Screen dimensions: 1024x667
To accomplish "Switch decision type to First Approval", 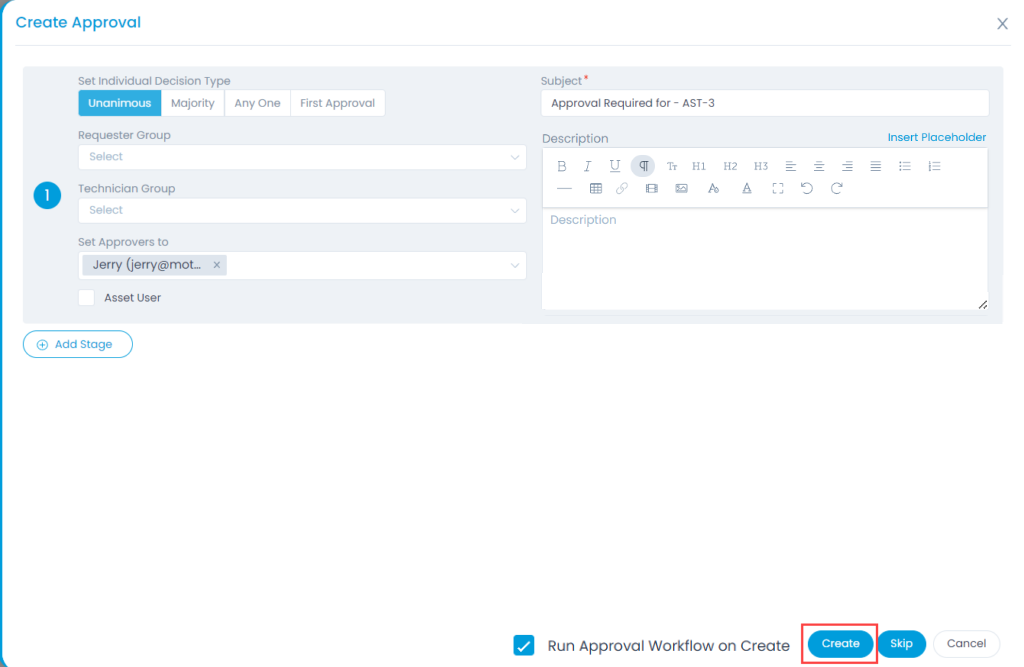I will (337, 102).
